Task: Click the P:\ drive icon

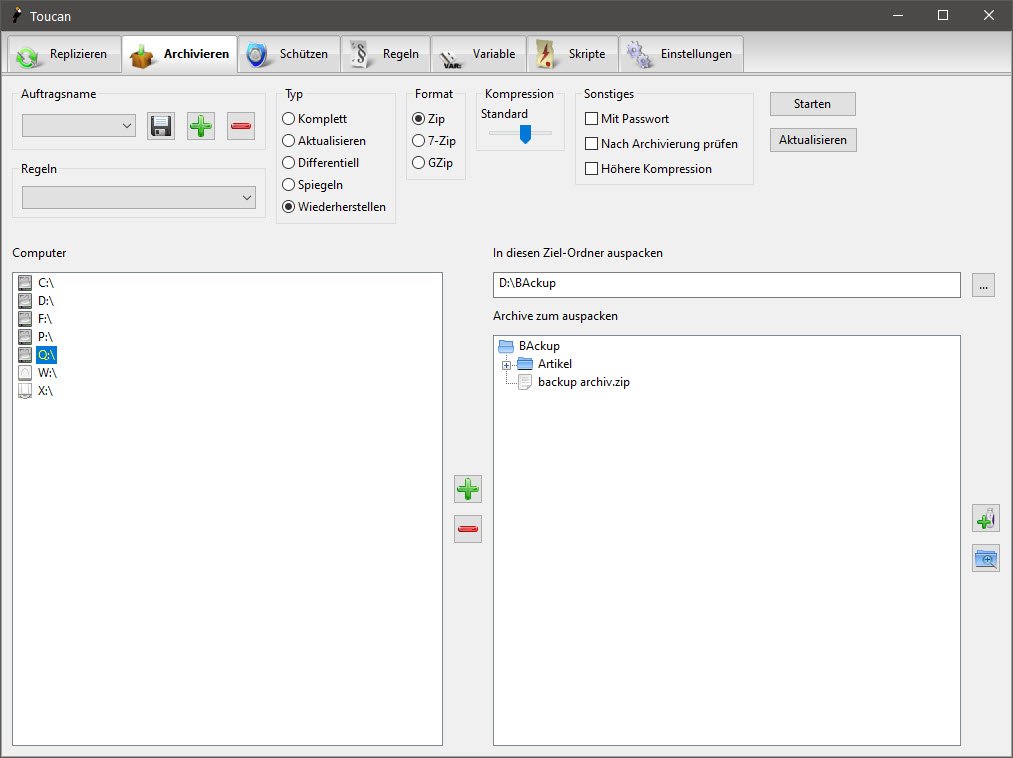Action: (x=25, y=337)
